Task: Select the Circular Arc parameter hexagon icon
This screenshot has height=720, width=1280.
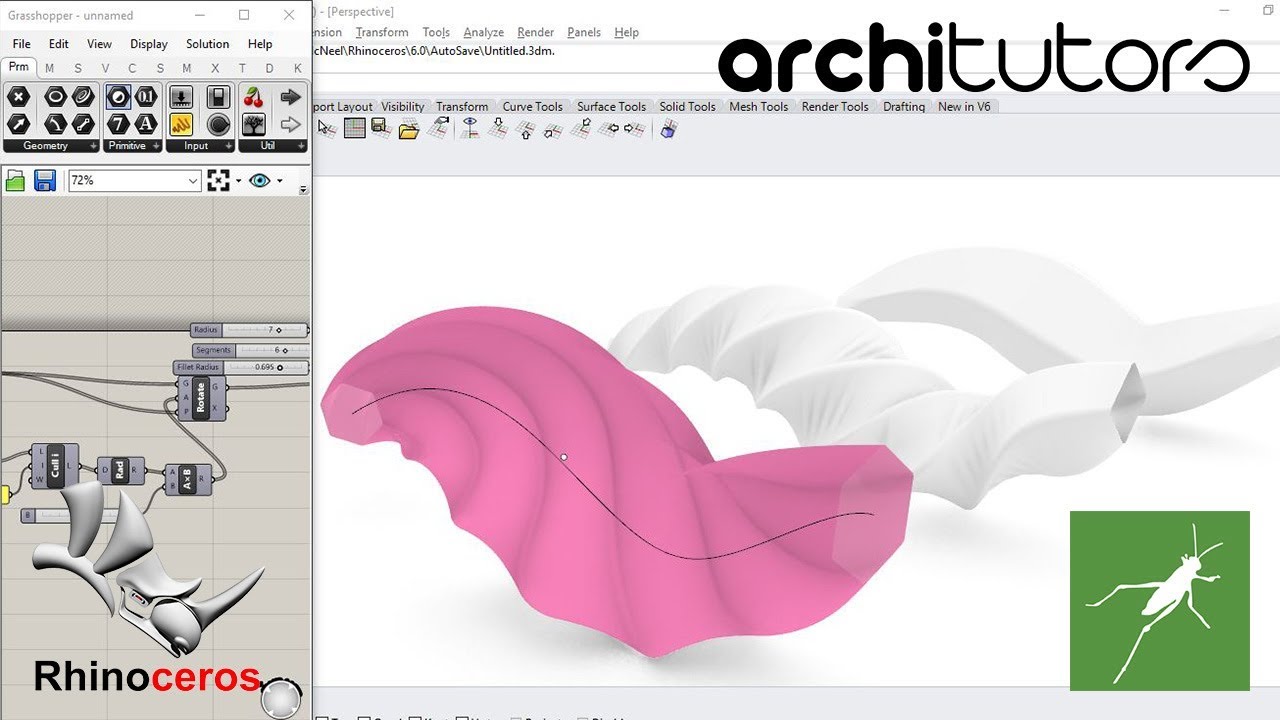Action: pos(55,124)
